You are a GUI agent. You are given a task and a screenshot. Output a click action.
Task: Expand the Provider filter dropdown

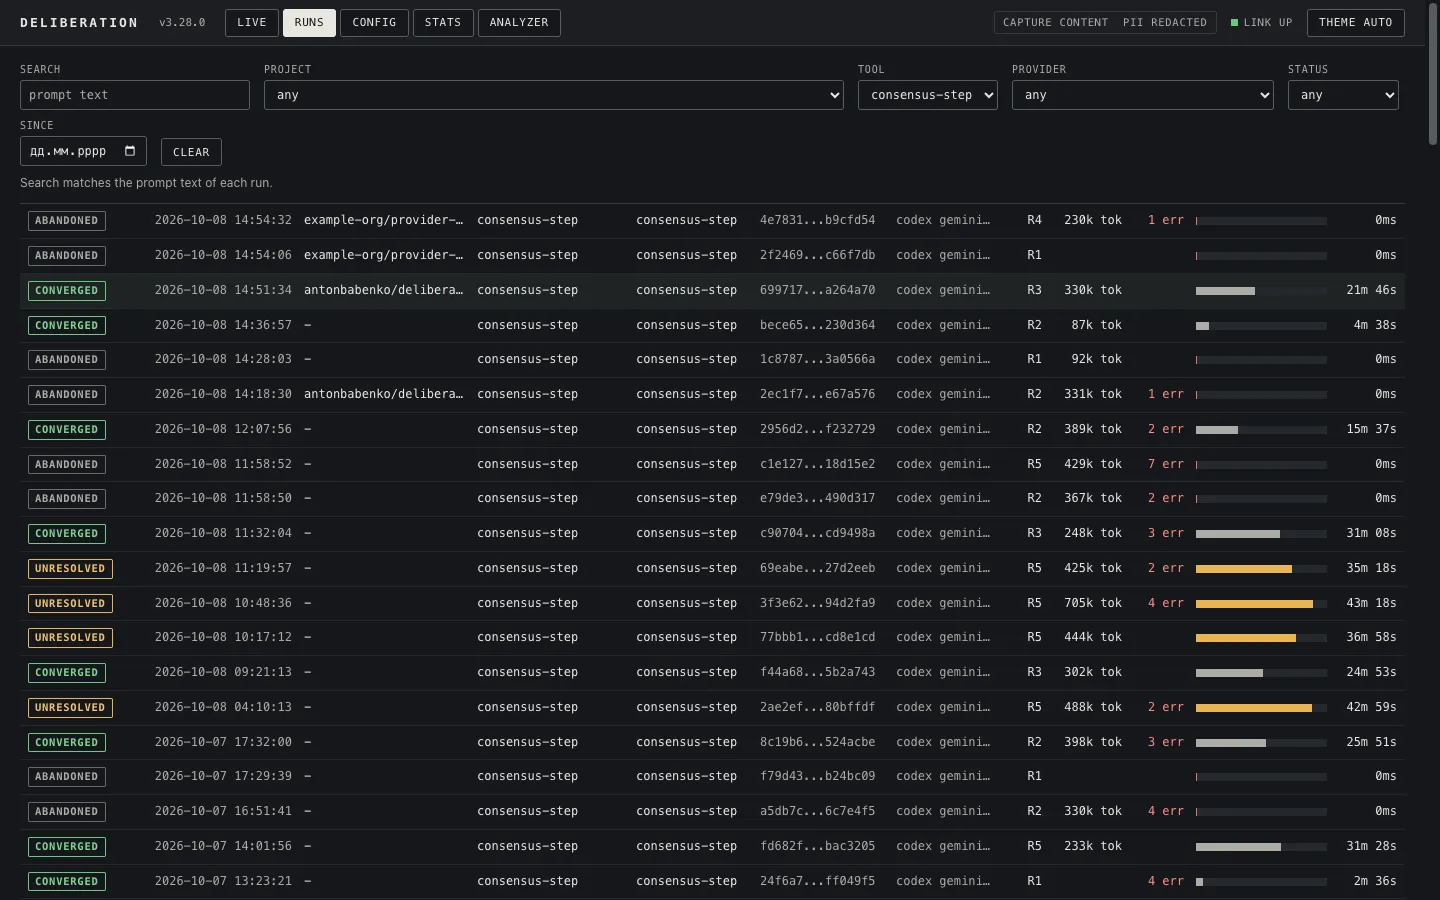(1143, 95)
